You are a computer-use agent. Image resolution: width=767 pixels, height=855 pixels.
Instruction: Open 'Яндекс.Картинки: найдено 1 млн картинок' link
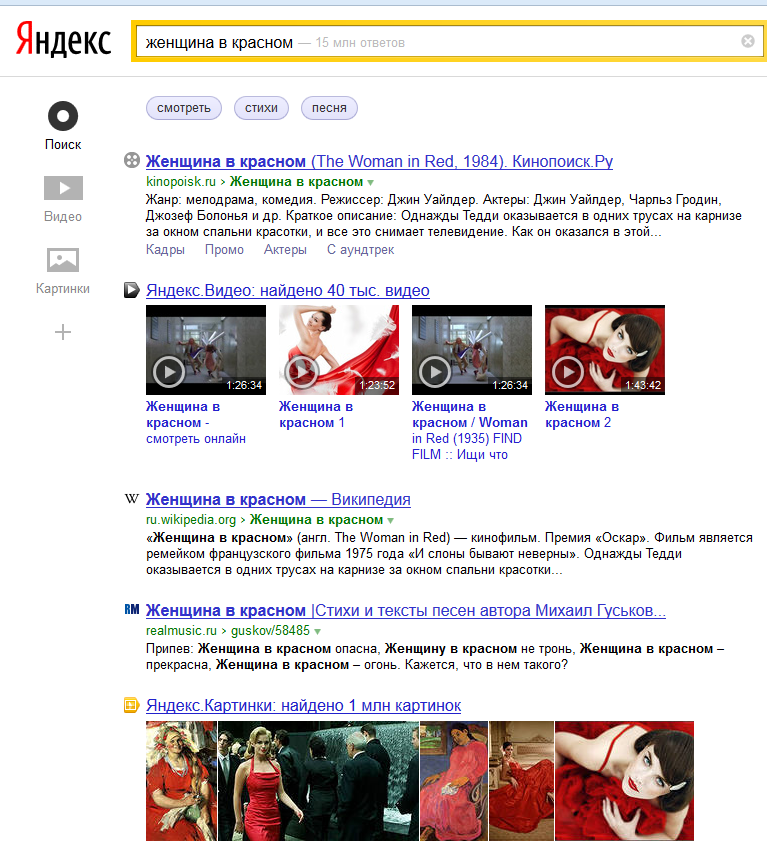304,706
